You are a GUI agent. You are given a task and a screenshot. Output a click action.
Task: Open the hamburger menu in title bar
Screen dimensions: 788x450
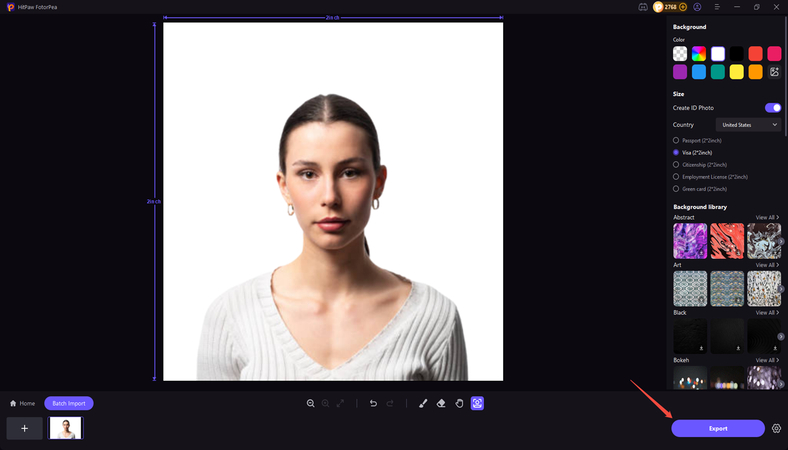click(717, 7)
